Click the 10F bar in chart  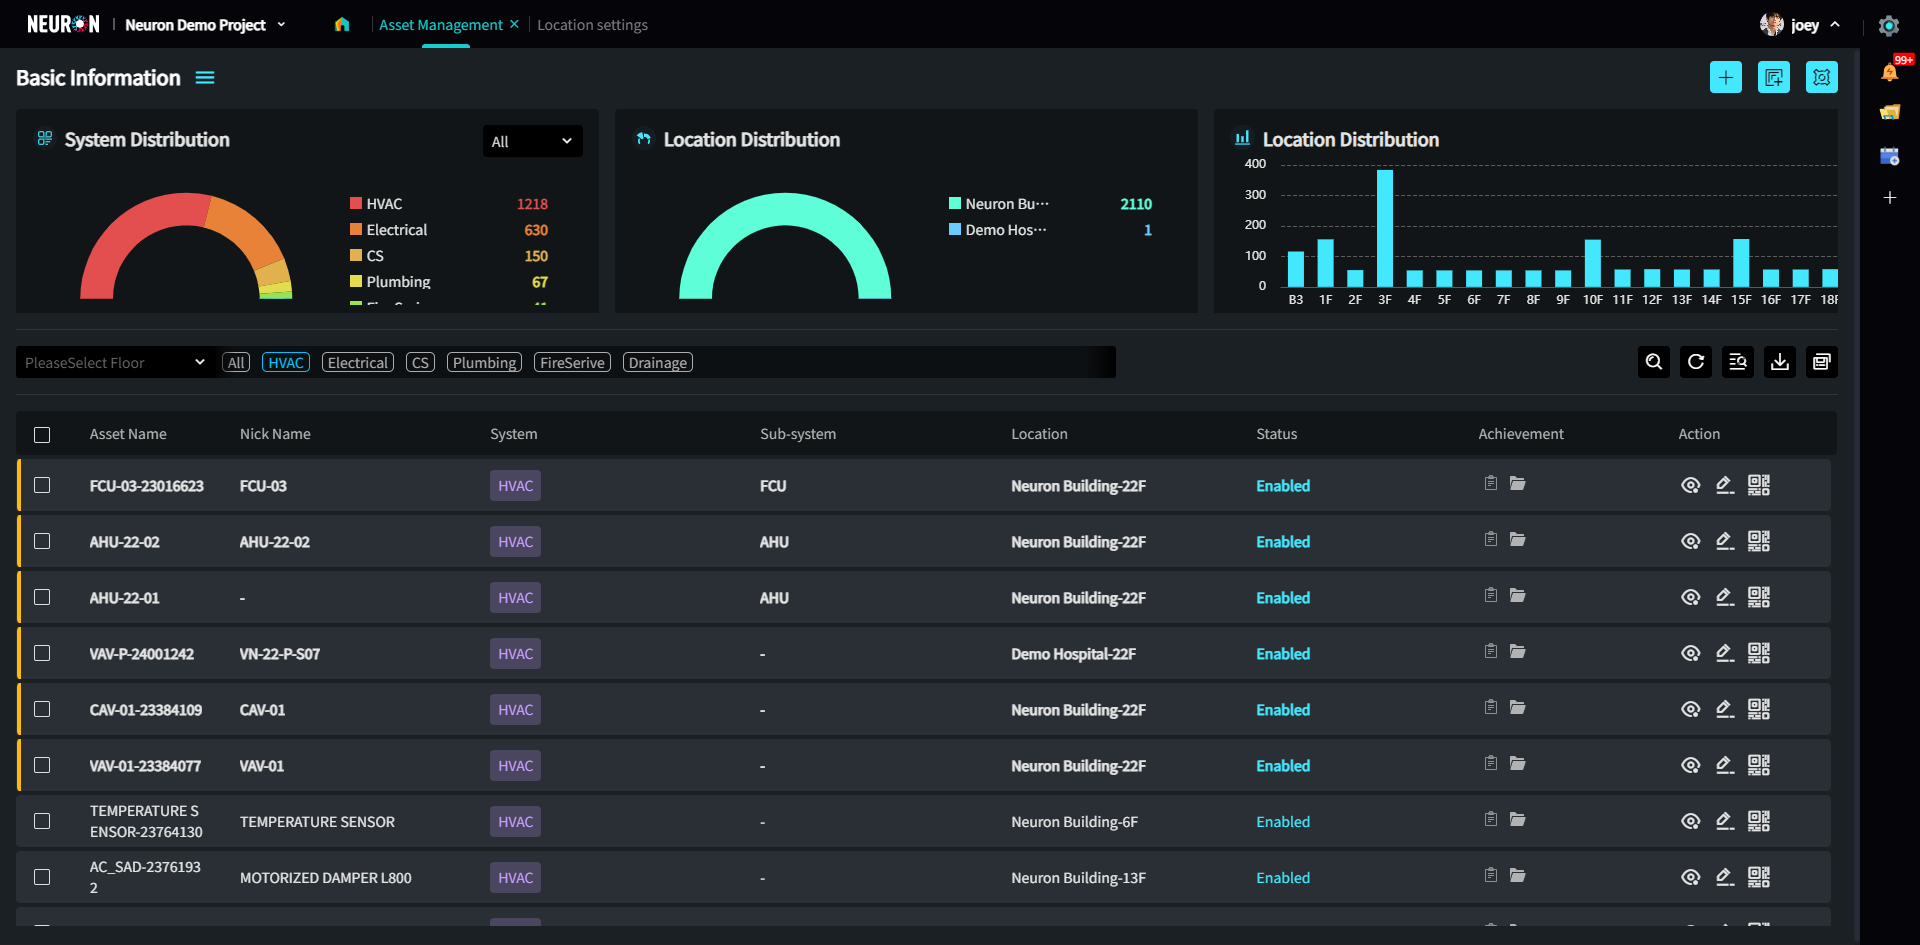pyautogui.click(x=1593, y=263)
